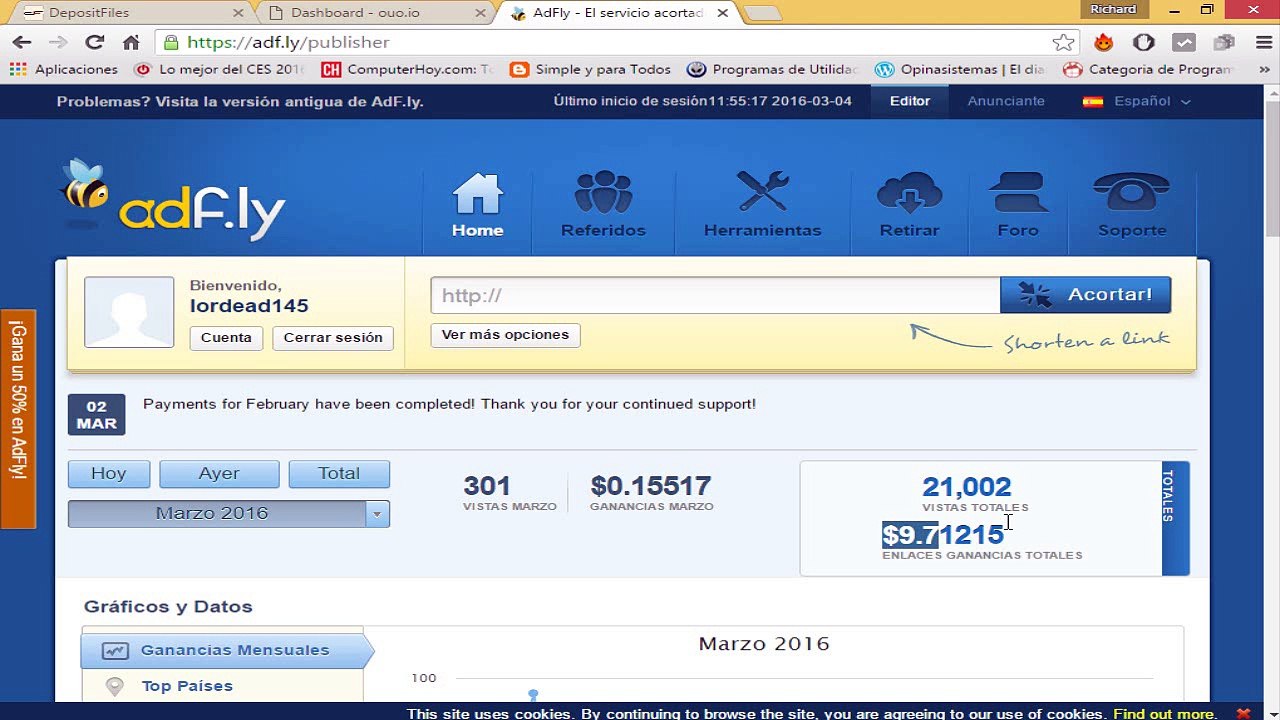Click the Find out more cookies link
1280x720 pixels.
[x=1165, y=714]
